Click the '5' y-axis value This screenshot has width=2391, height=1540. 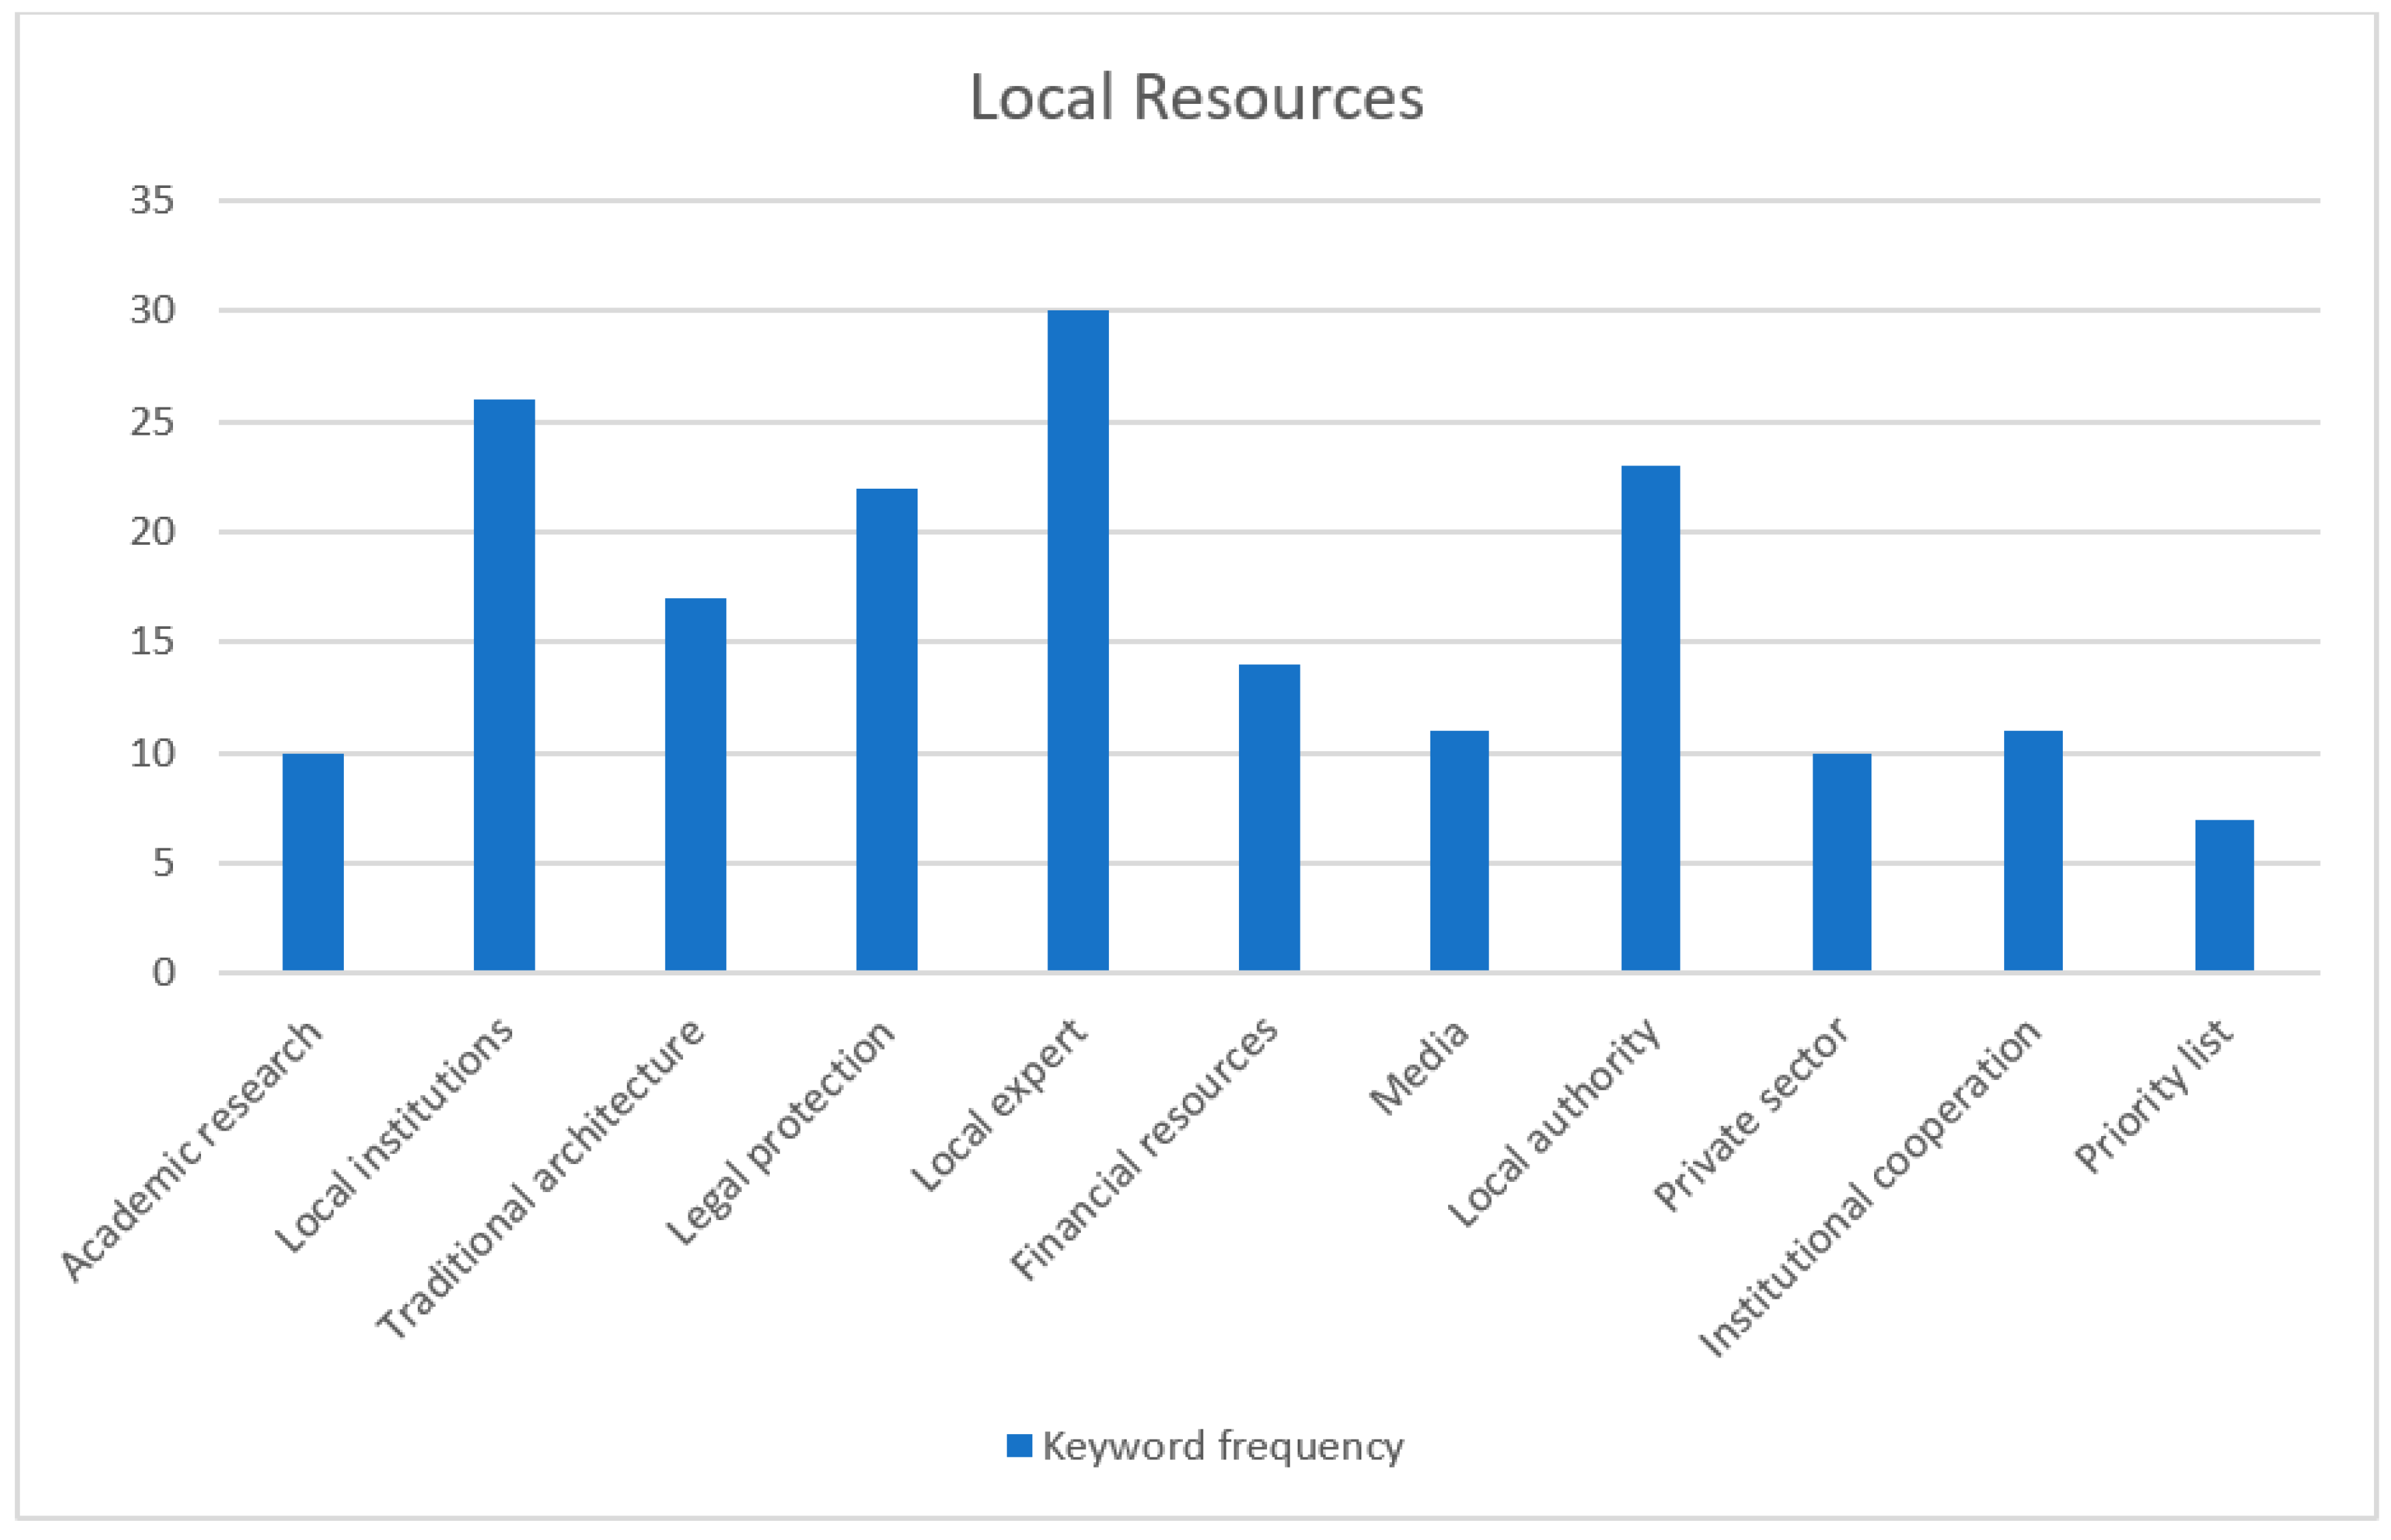pos(164,863)
